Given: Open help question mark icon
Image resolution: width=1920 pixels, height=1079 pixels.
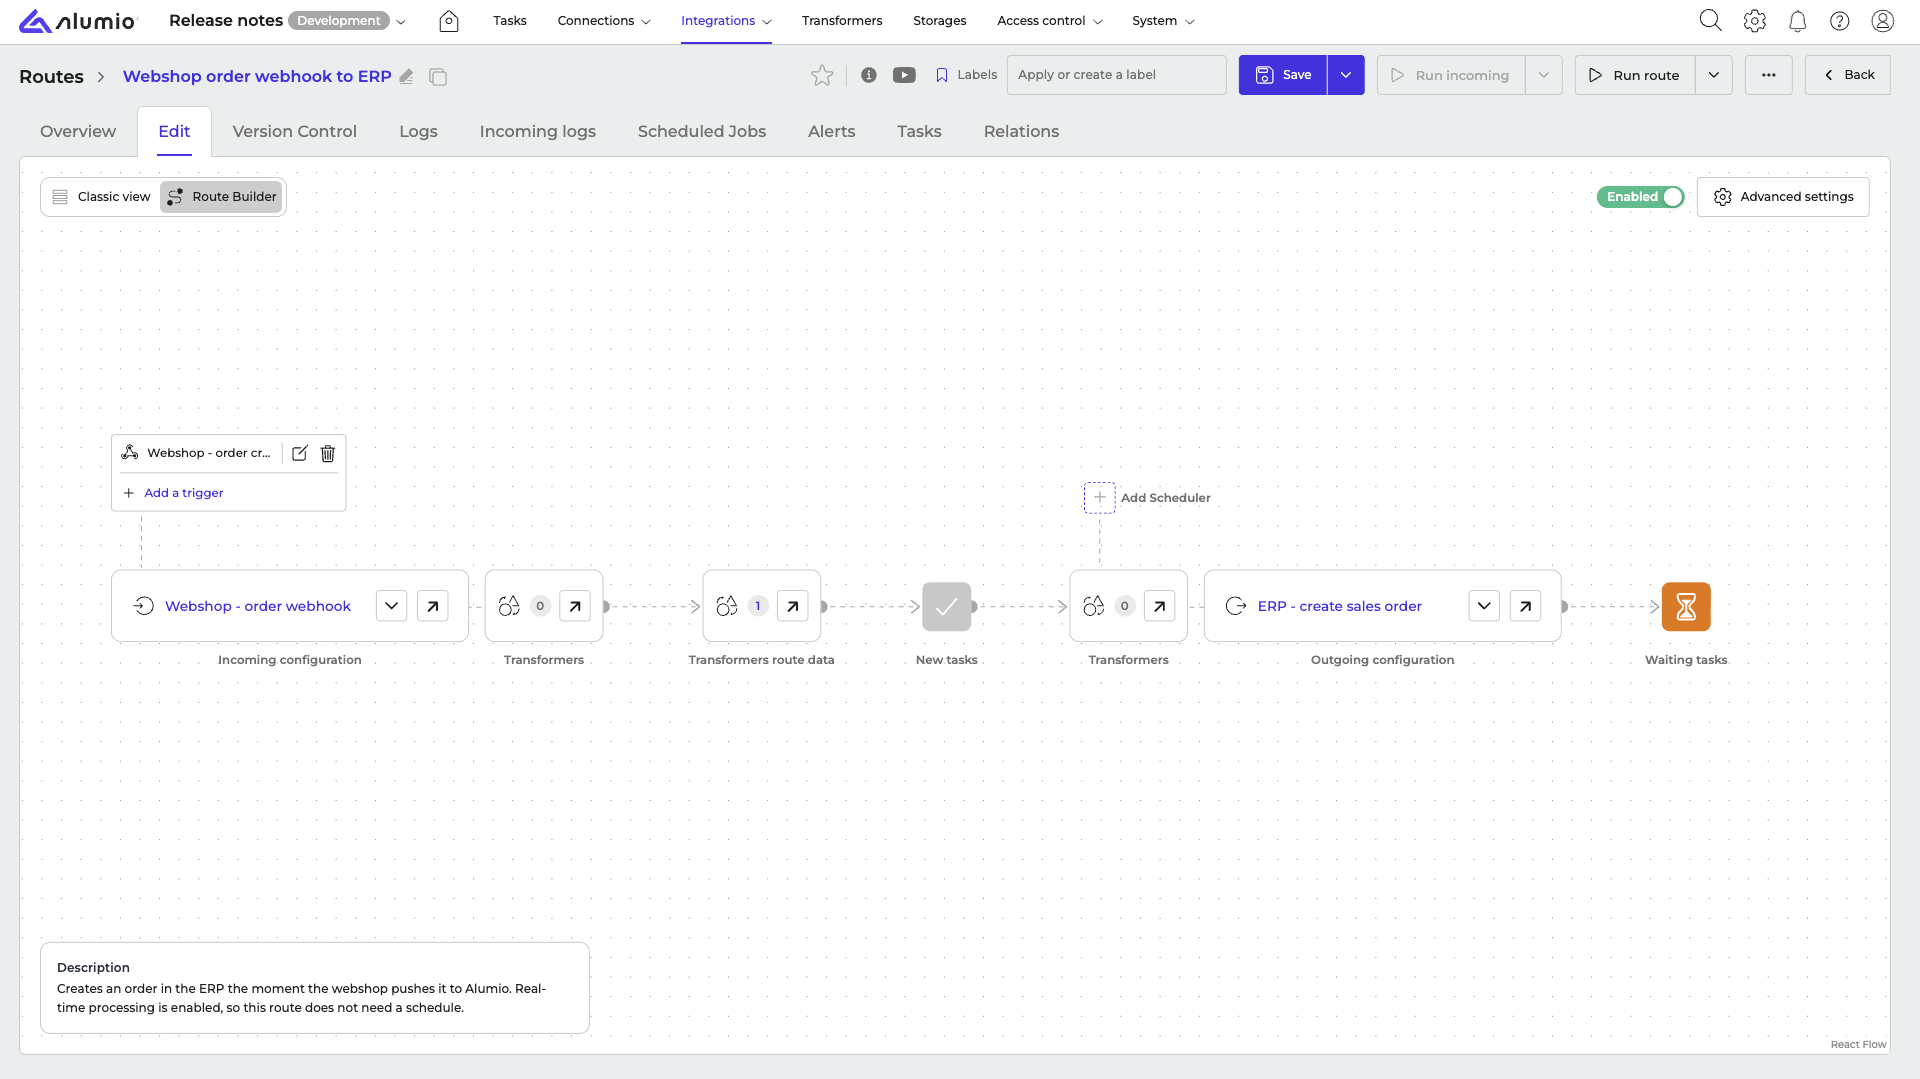Looking at the screenshot, I should tap(1839, 21).
